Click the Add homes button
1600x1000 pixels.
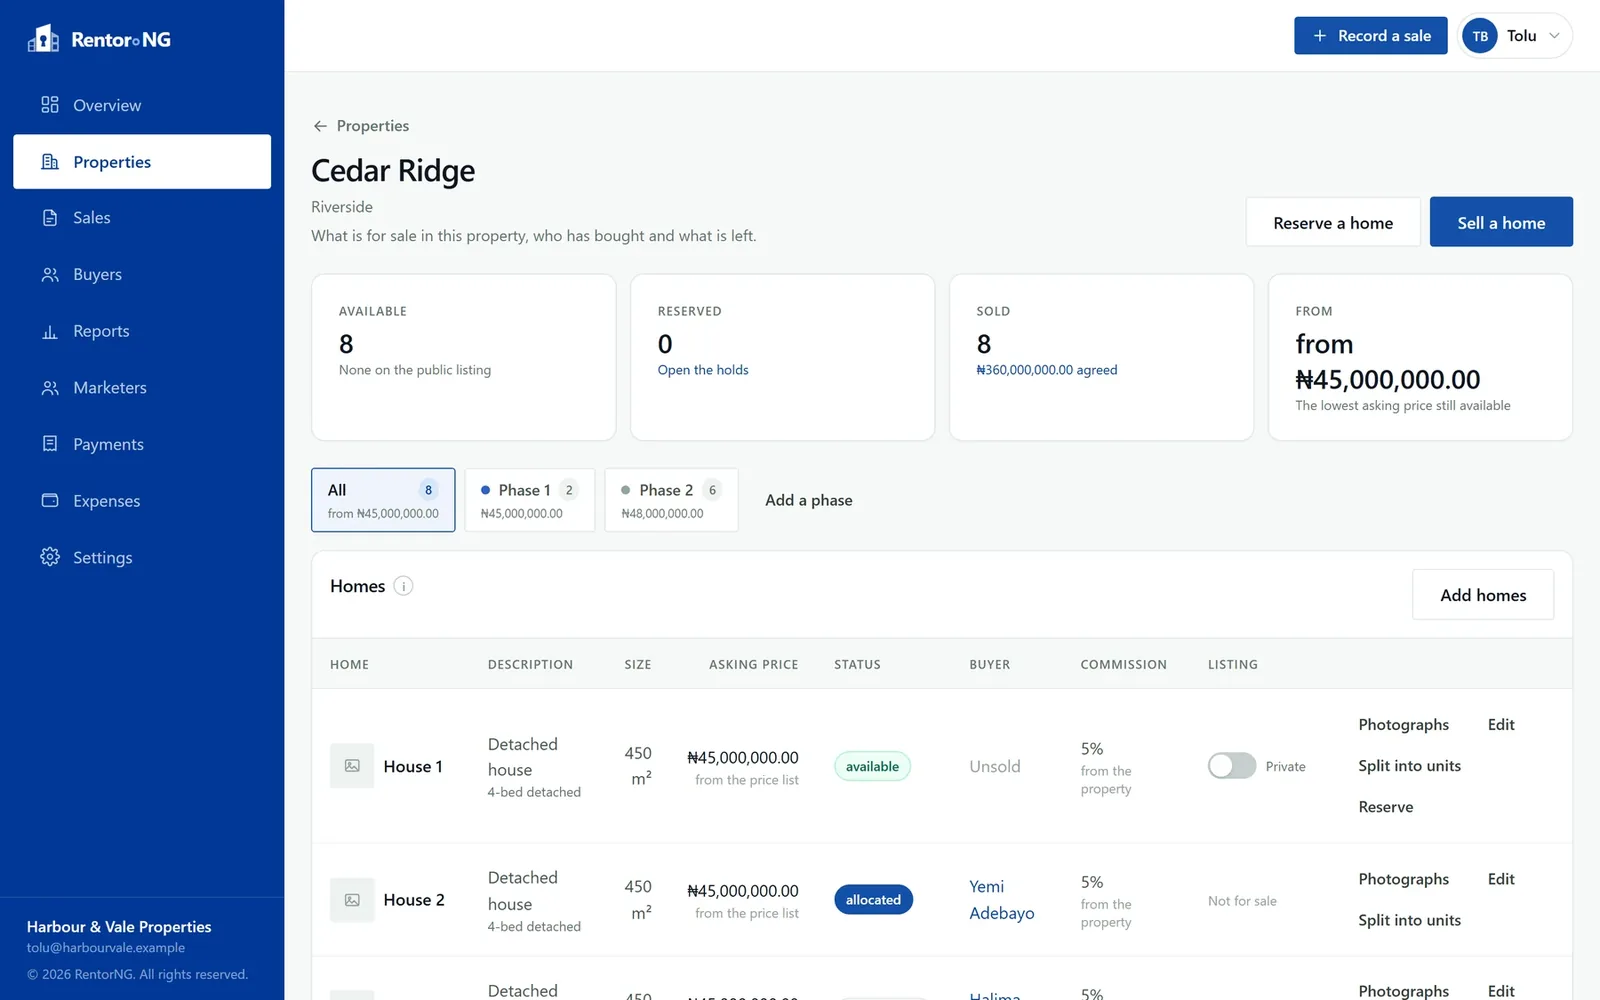click(1483, 595)
